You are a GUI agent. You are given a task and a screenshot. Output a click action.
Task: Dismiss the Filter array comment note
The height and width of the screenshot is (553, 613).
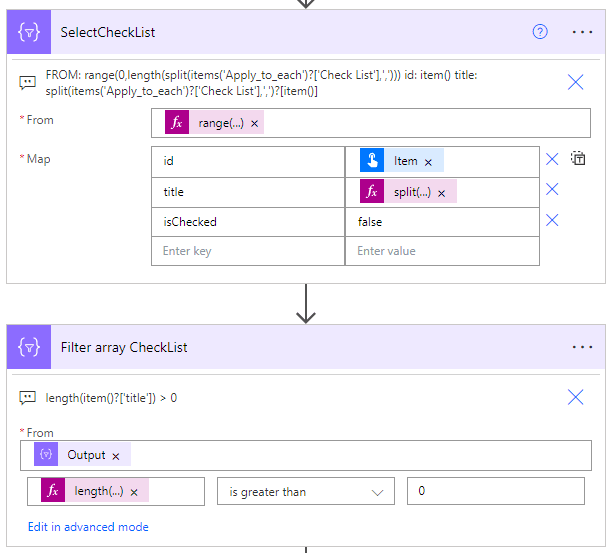coord(576,397)
